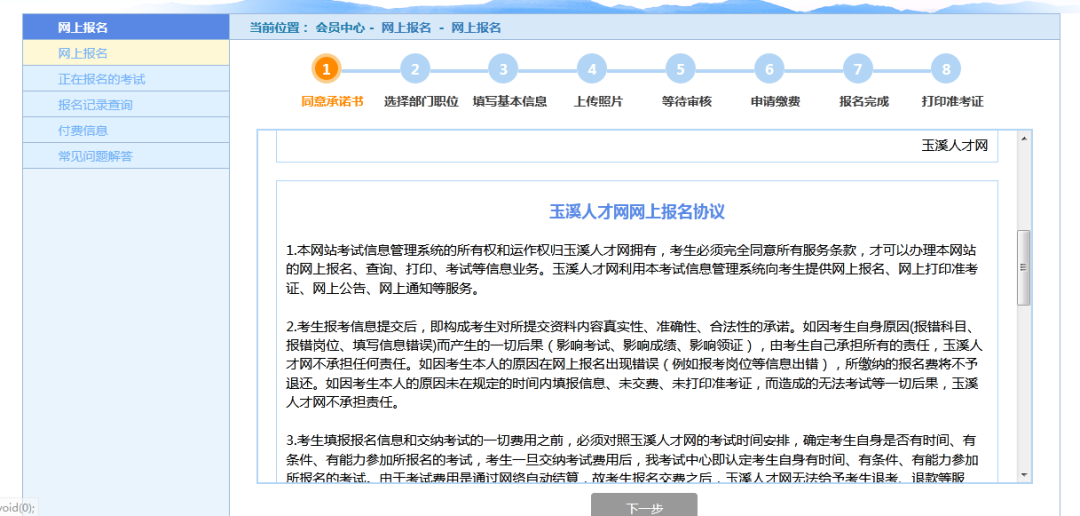Screen dimensions: 1080x516
Task: Open 正在报名的考试 in sidebar
Action: pyautogui.click(x=125, y=79)
